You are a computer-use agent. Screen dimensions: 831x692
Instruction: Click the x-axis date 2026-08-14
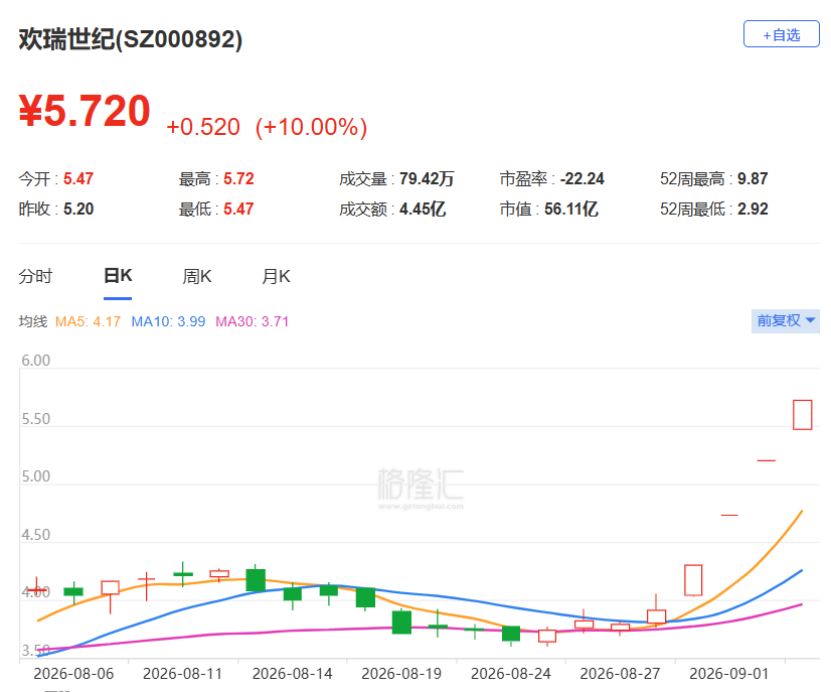click(x=292, y=673)
